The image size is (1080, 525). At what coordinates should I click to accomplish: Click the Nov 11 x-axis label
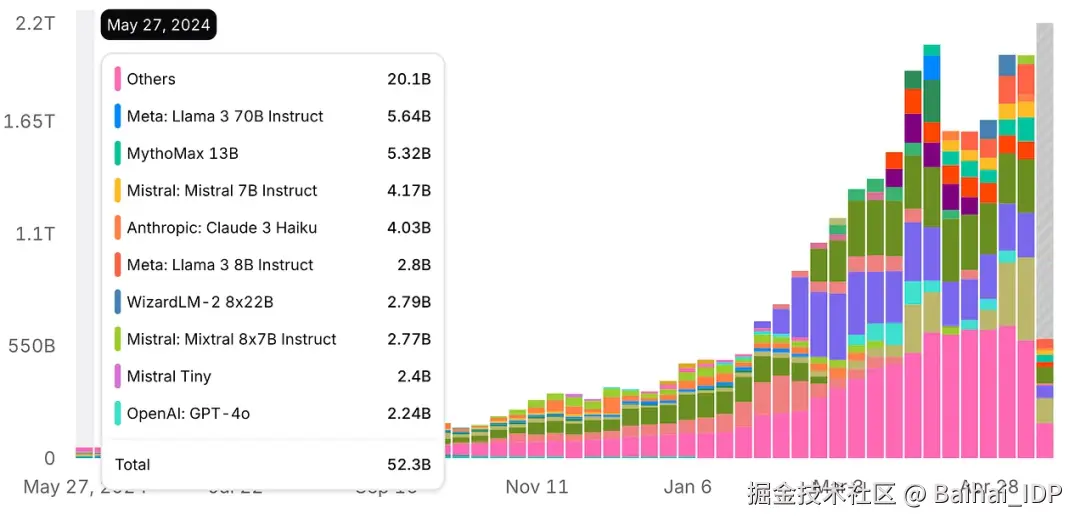pos(537,487)
